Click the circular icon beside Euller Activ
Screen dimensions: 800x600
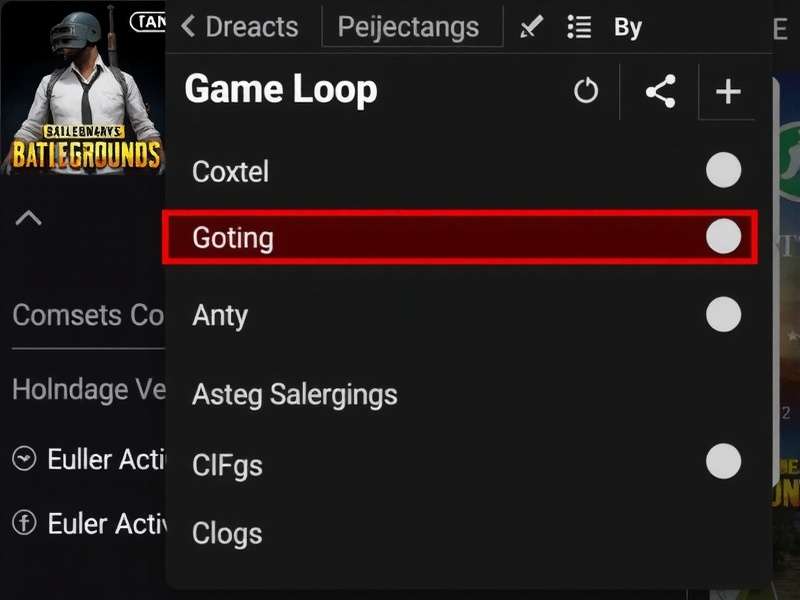pyautogui.click(x=23, y=459)
